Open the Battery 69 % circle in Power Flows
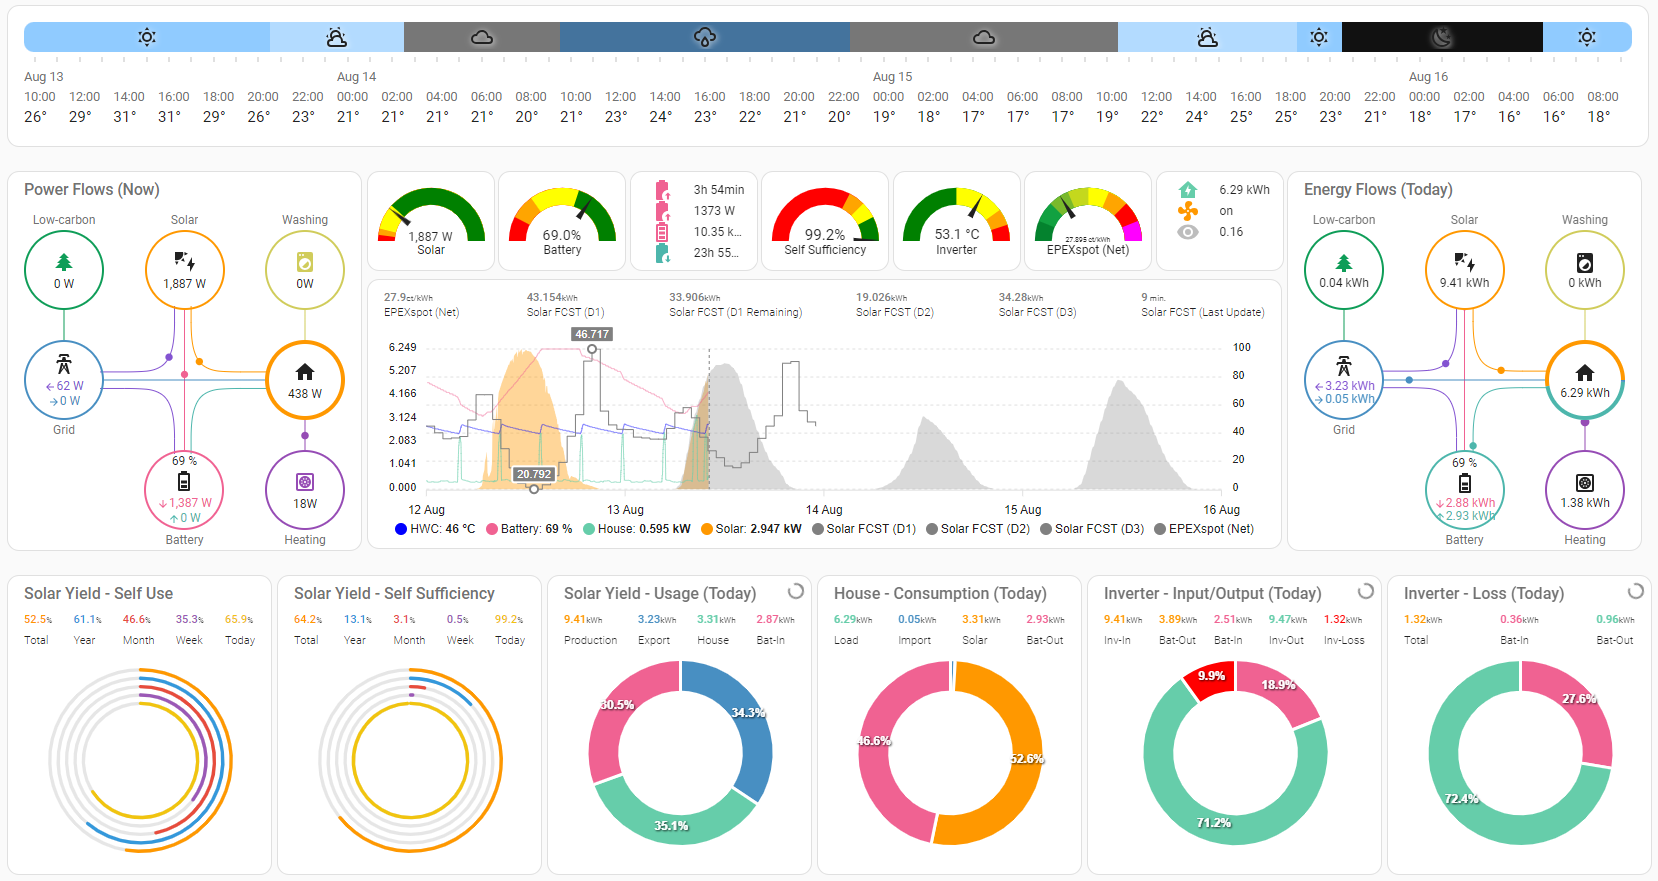Screen dimensions: 1658x881 [185, 490]
